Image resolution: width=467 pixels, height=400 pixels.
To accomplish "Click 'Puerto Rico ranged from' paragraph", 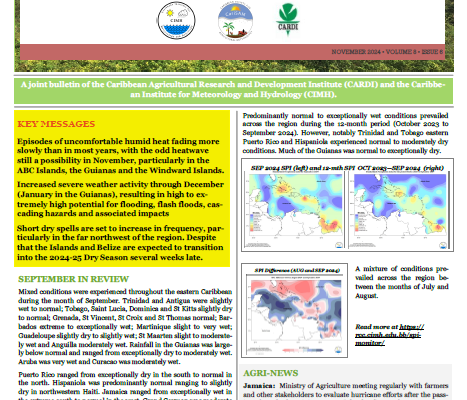I will tap(125, 386).
